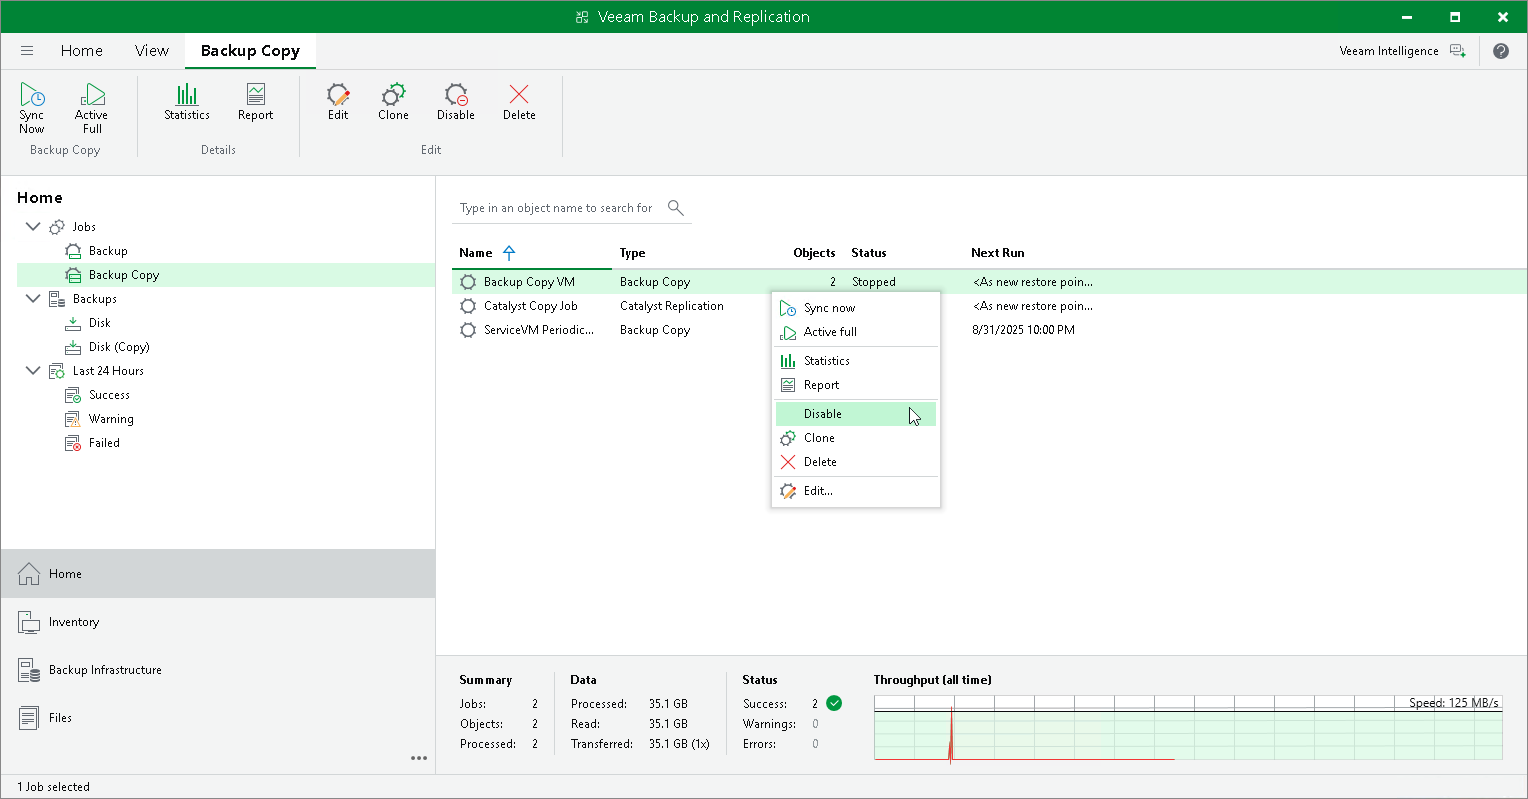Viewport: 1528px width, 799px height.
Task: Sort by the Next Run column header
Action: click(x=998, y=253)
